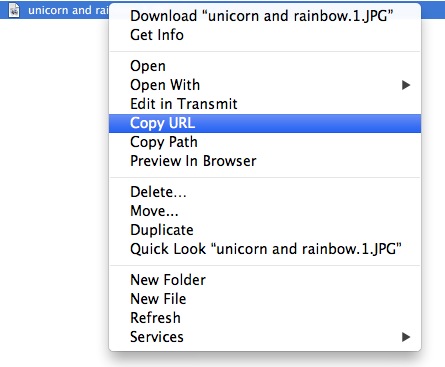This screenshot has width=445, height=367.
Task: Select Refresh in the context menu
Action: 265,318
